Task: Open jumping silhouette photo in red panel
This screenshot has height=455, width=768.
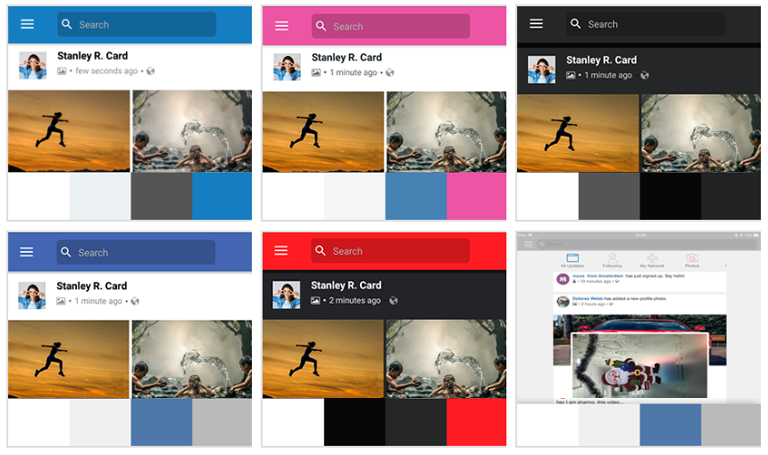Action: click(x=323, y=359)
